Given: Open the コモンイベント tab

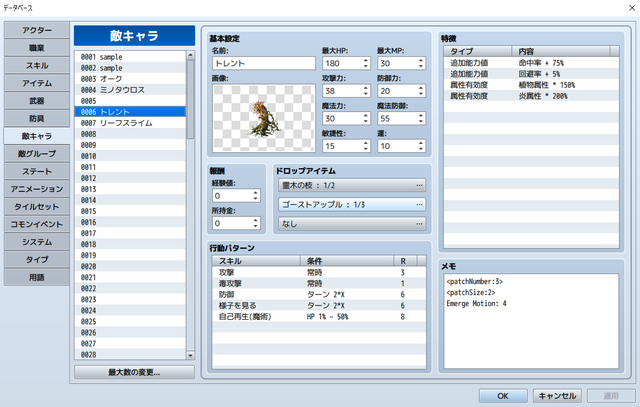Looking at the screenshot, I should click(x=37, y=224).
